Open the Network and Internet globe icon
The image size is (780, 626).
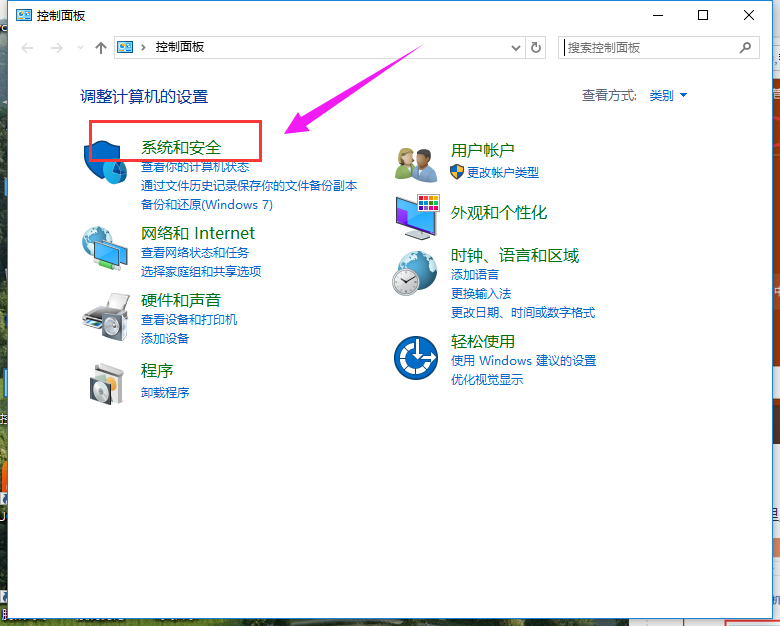tap(105, 249)
